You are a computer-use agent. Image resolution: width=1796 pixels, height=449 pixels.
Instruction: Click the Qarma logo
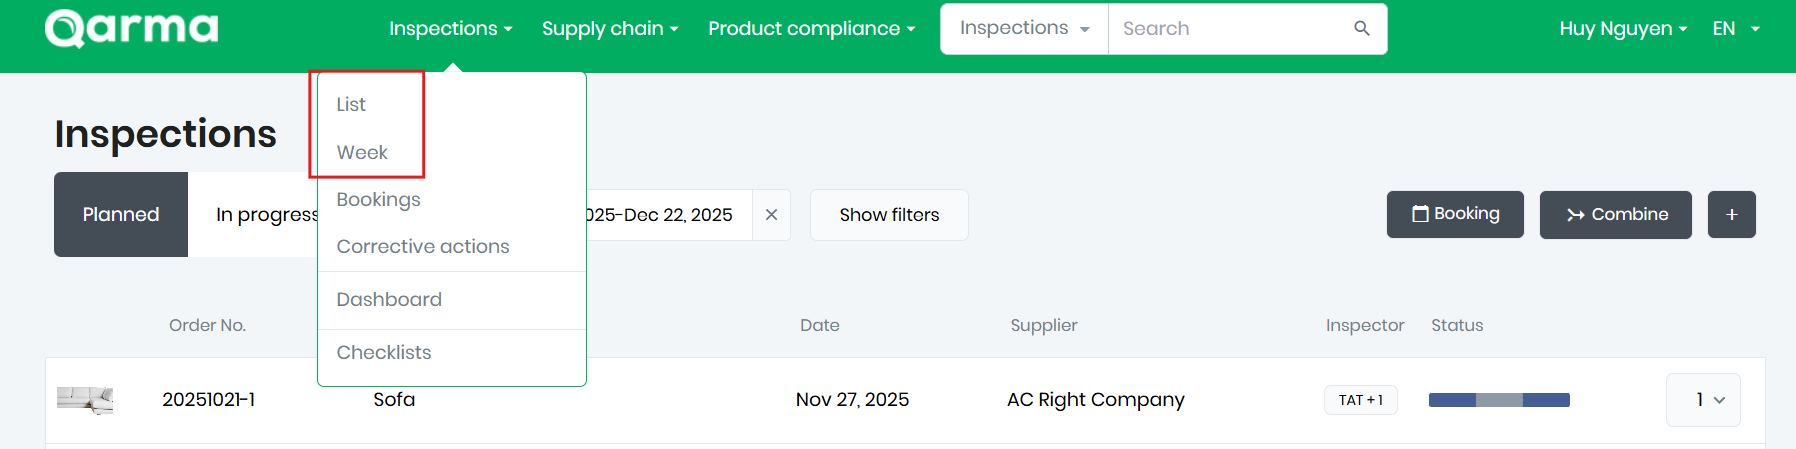[x=131, y=29]
